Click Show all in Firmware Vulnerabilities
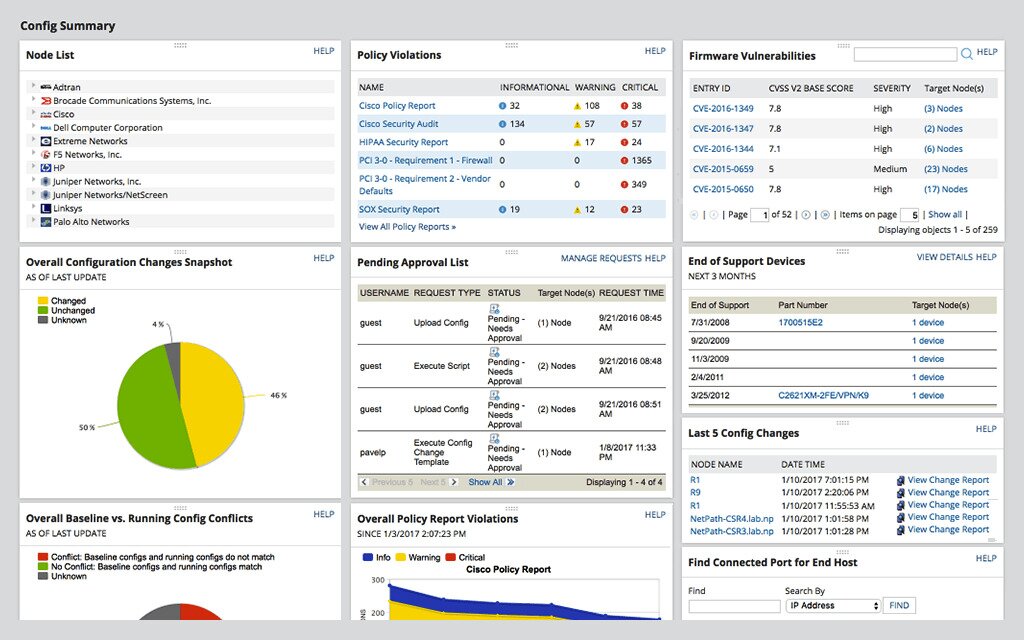 tap(947, 214)
